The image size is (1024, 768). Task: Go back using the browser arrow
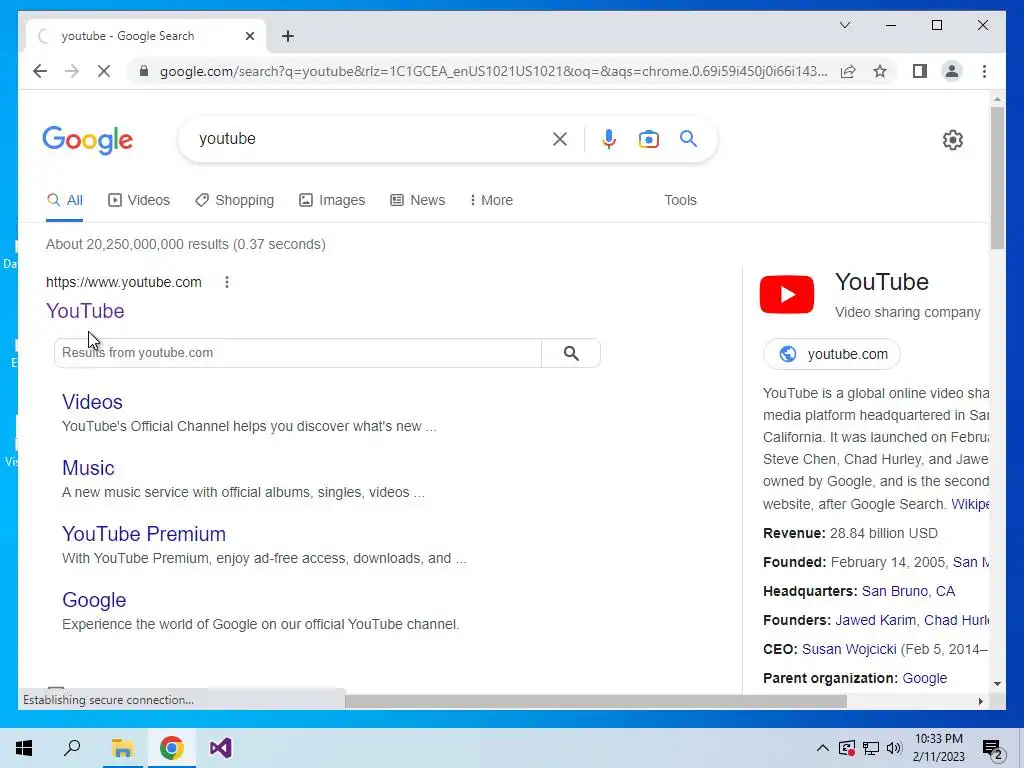point(40,71)
